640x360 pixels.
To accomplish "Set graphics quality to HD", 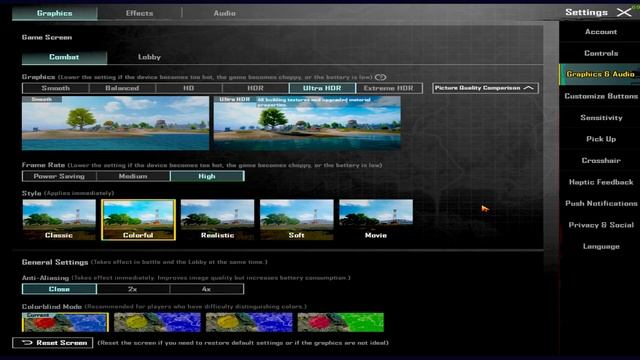I will pyautogui.click(x=189, y=88).
